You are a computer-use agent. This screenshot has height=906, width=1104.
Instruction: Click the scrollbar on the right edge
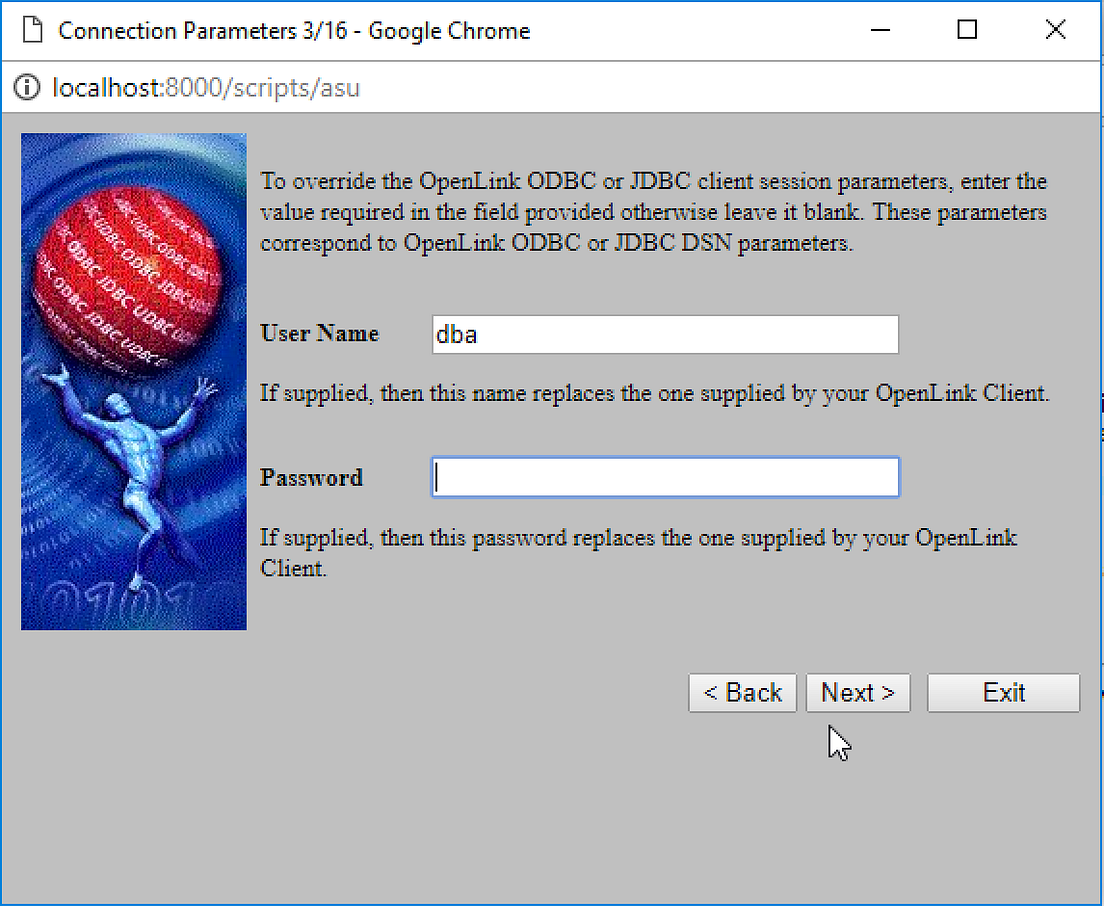tap(1097, 450)
